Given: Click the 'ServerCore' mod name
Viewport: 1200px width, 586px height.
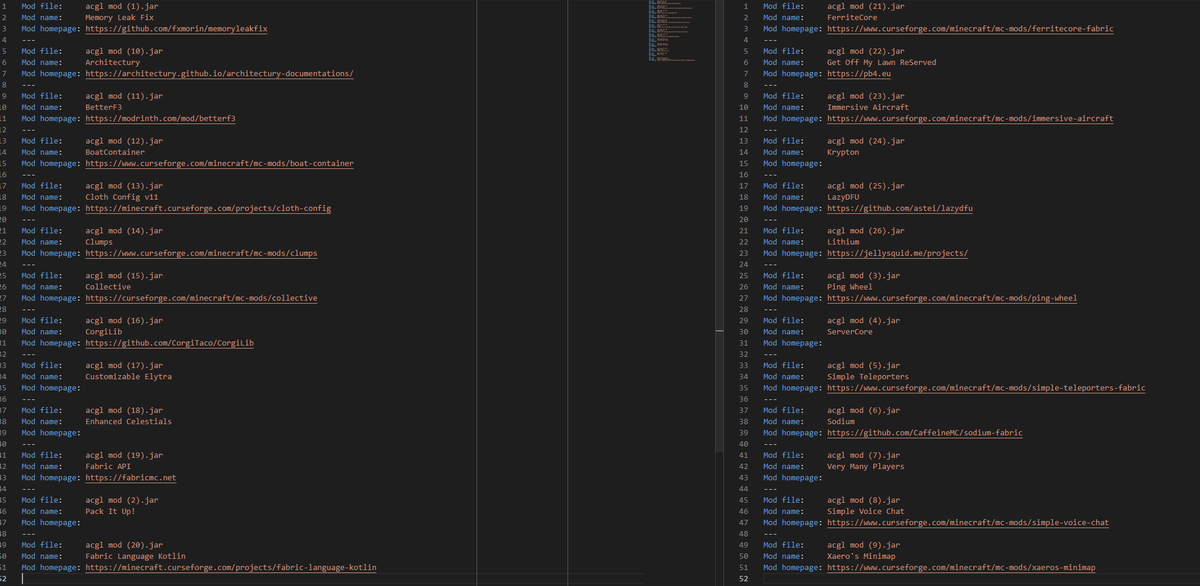Looking at the screenshot, I should (850, 332).
